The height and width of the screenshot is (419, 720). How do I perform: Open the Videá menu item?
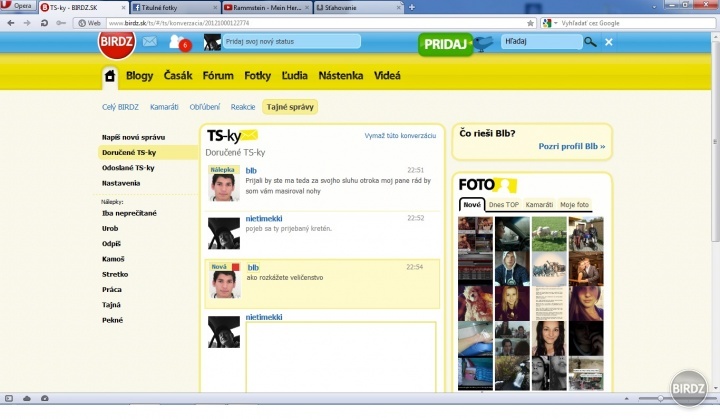coord(387,75)
